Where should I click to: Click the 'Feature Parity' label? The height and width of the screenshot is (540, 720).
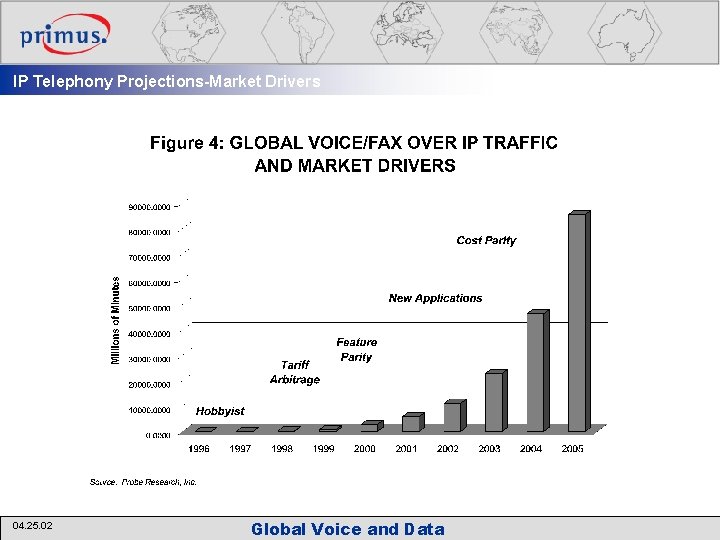coord(356,349)
